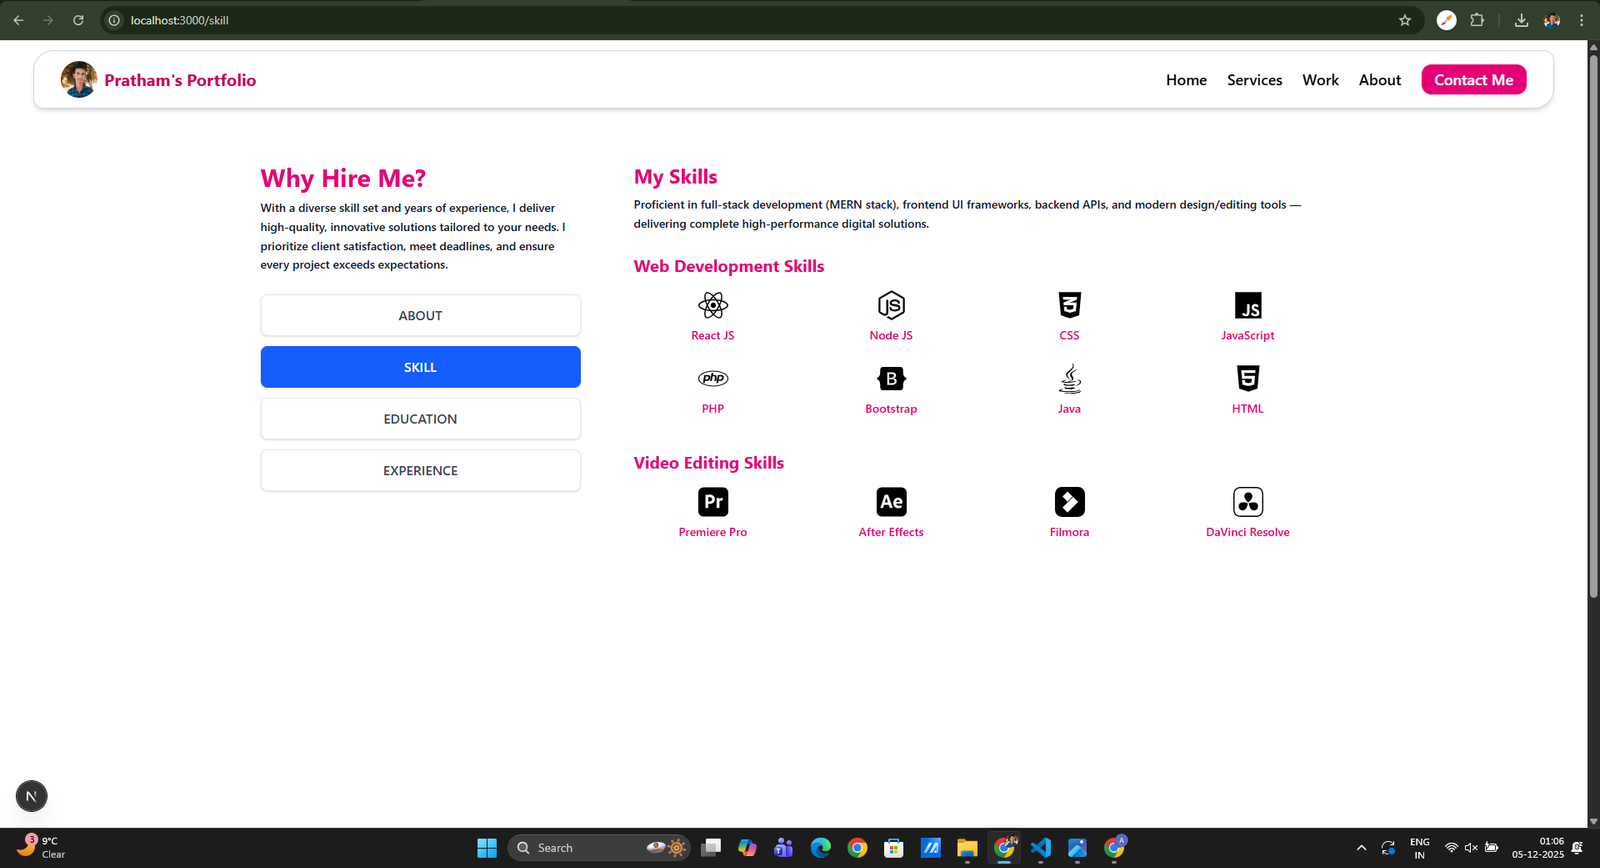Click the Filmora icon
1600x868 pixels.
click(x=1069, y=502)
